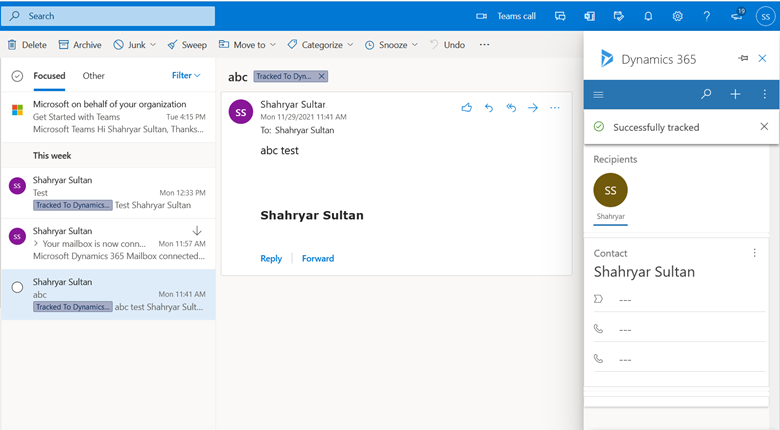Image resolution: width=780 pixels, height=430 pixels.
Task: Search in the Dynamics 365 pane
Action: (706, 94)
